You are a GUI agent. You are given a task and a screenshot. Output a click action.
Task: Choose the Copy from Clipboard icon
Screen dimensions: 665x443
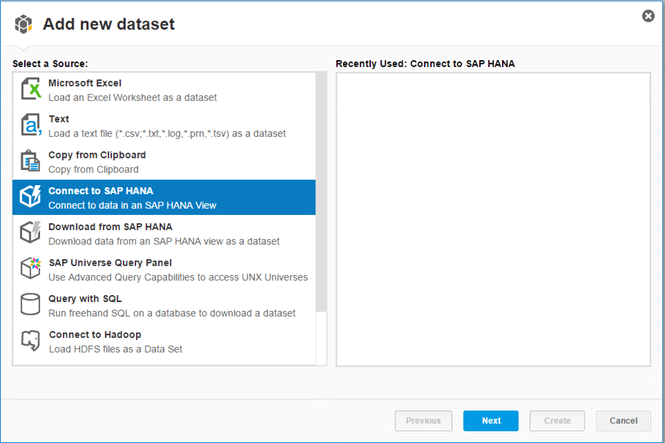[31, 161]
